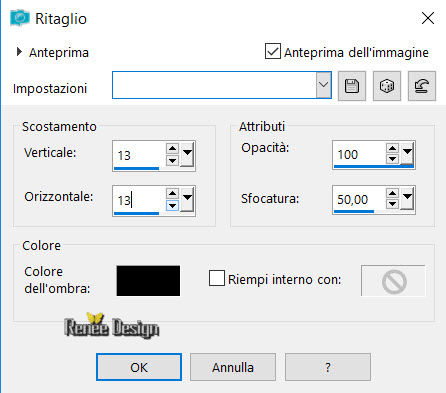Increase Verticale value with up arrow
This screenshot has width=446, height=393.
(172, 148)
